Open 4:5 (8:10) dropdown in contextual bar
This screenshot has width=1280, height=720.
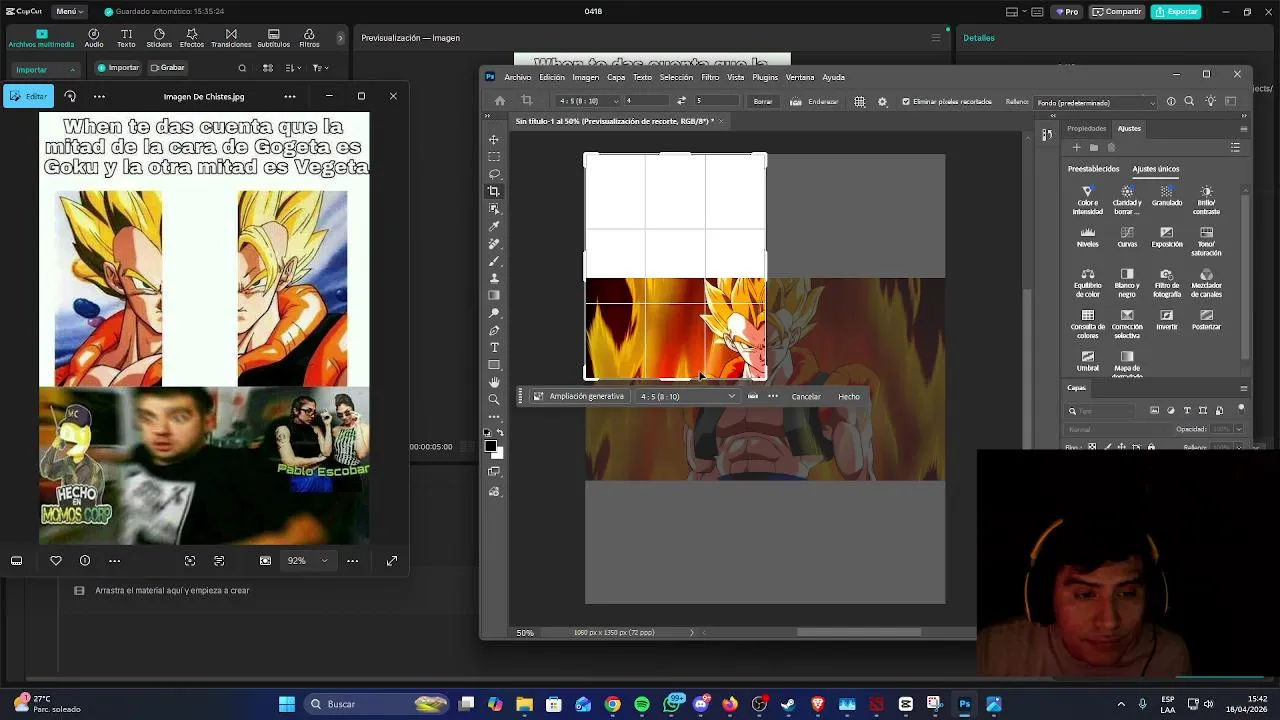tap(688, 397)
